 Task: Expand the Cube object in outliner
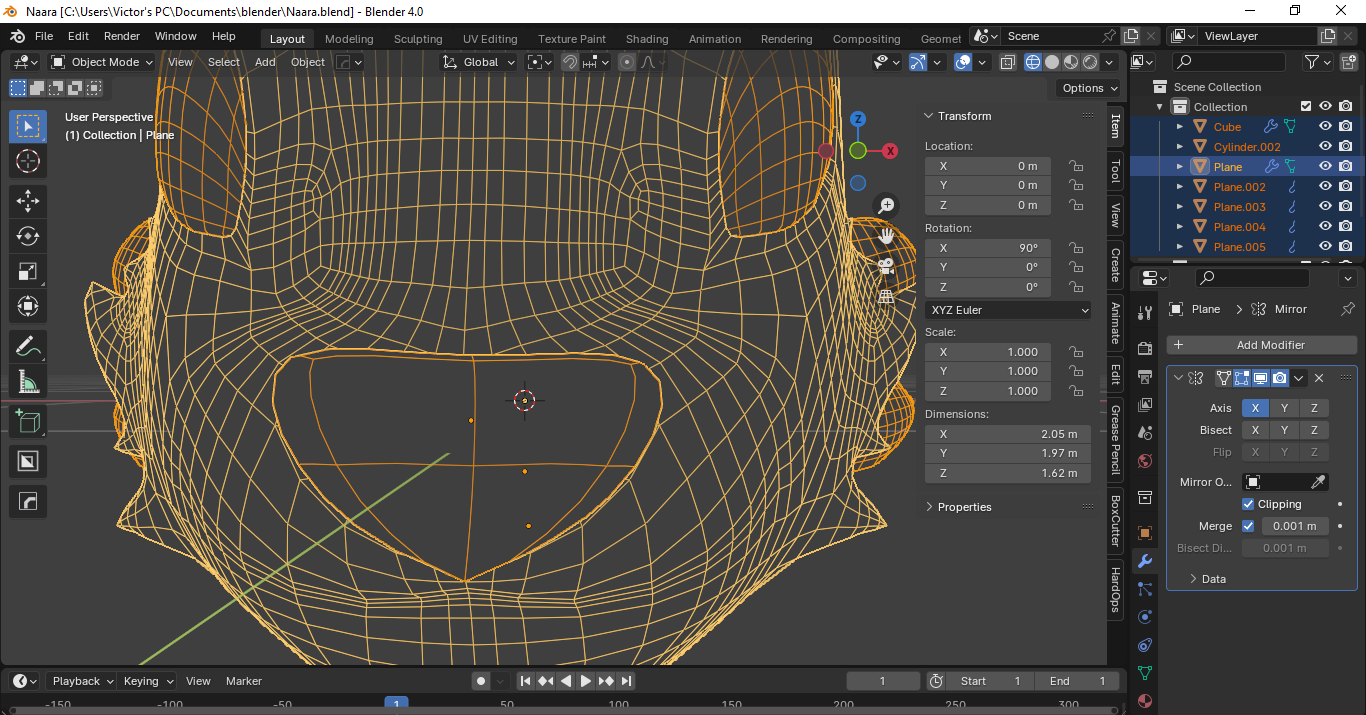coord(1180,127)
